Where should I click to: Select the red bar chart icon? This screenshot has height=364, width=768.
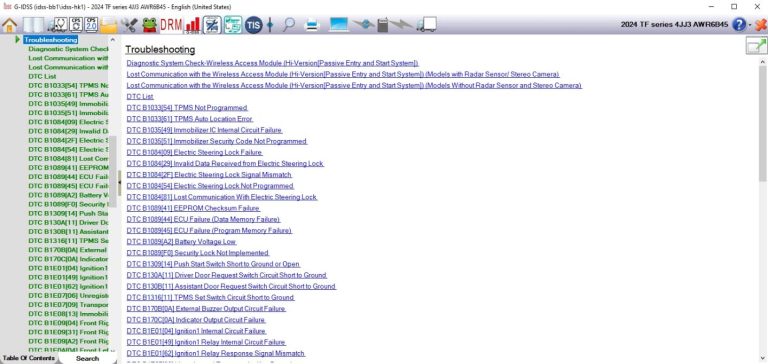(x=193, y=24)
